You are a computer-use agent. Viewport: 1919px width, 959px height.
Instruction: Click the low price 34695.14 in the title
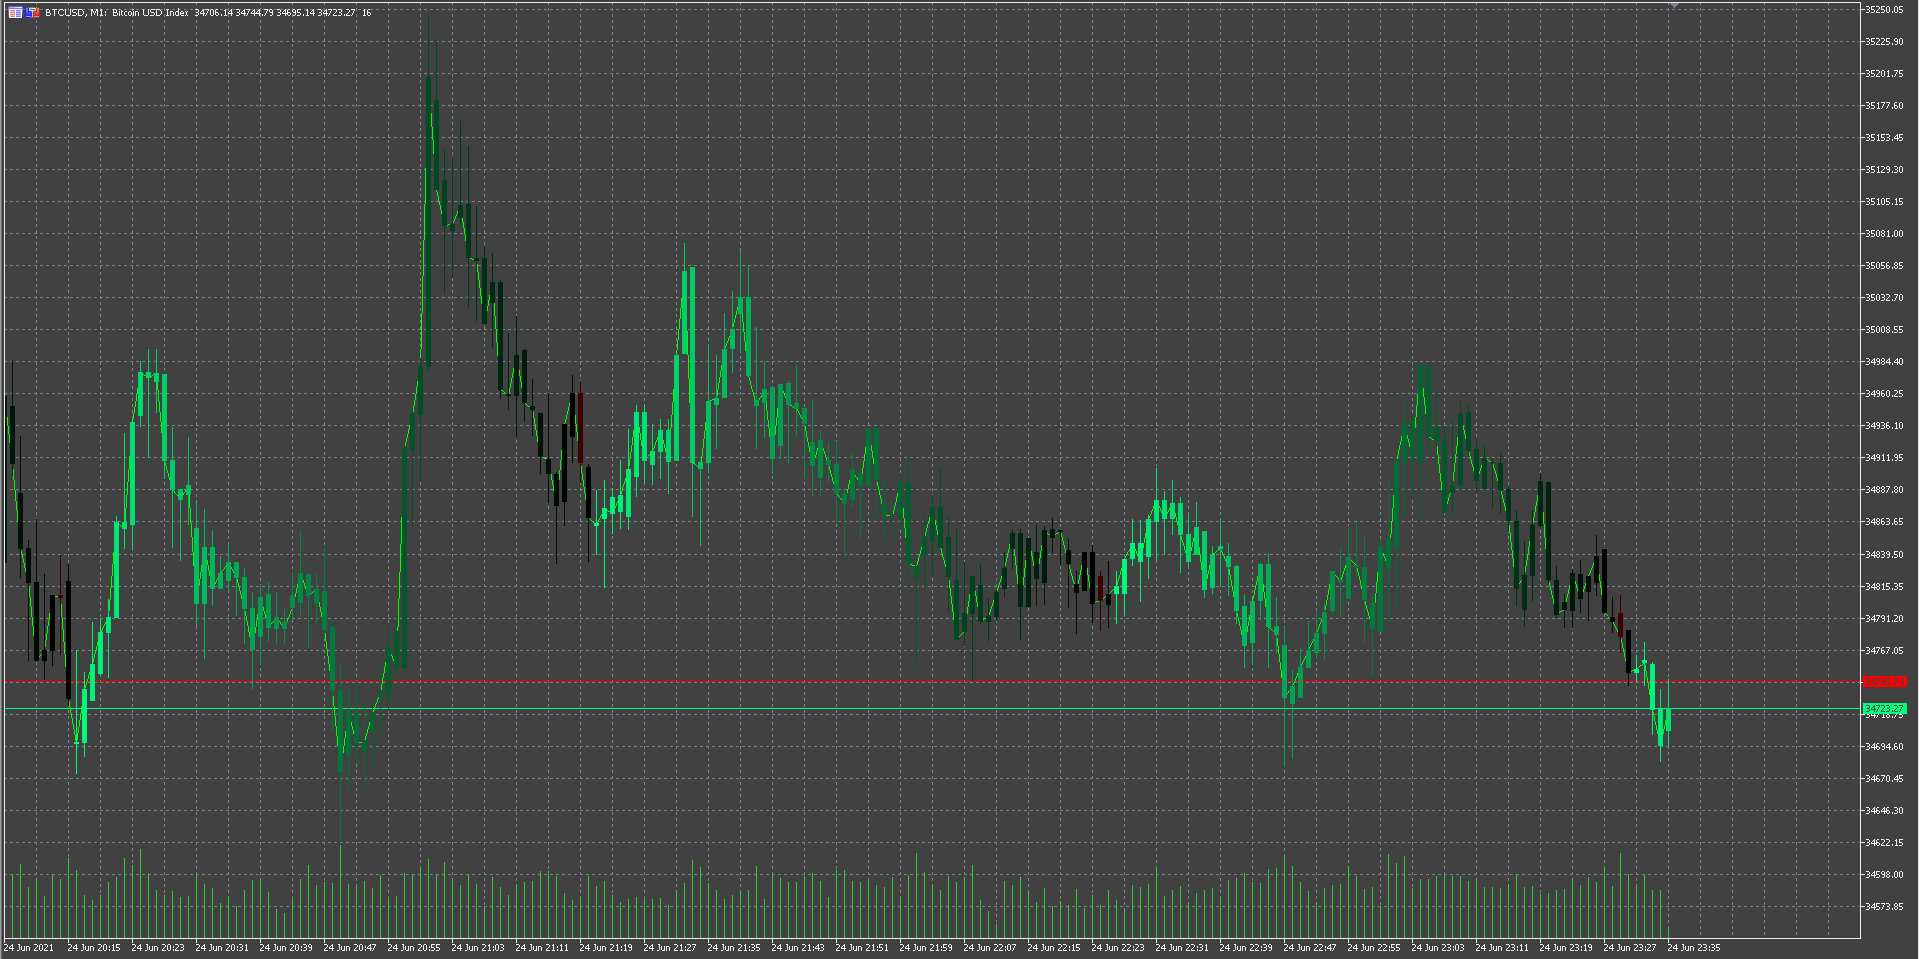298,13
